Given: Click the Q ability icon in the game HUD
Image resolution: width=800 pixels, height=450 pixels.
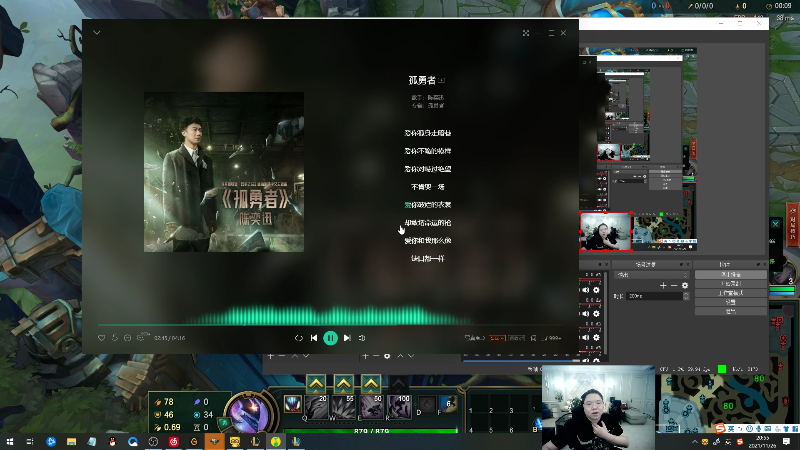Looking at the screenshot, I should click(316, 407).
